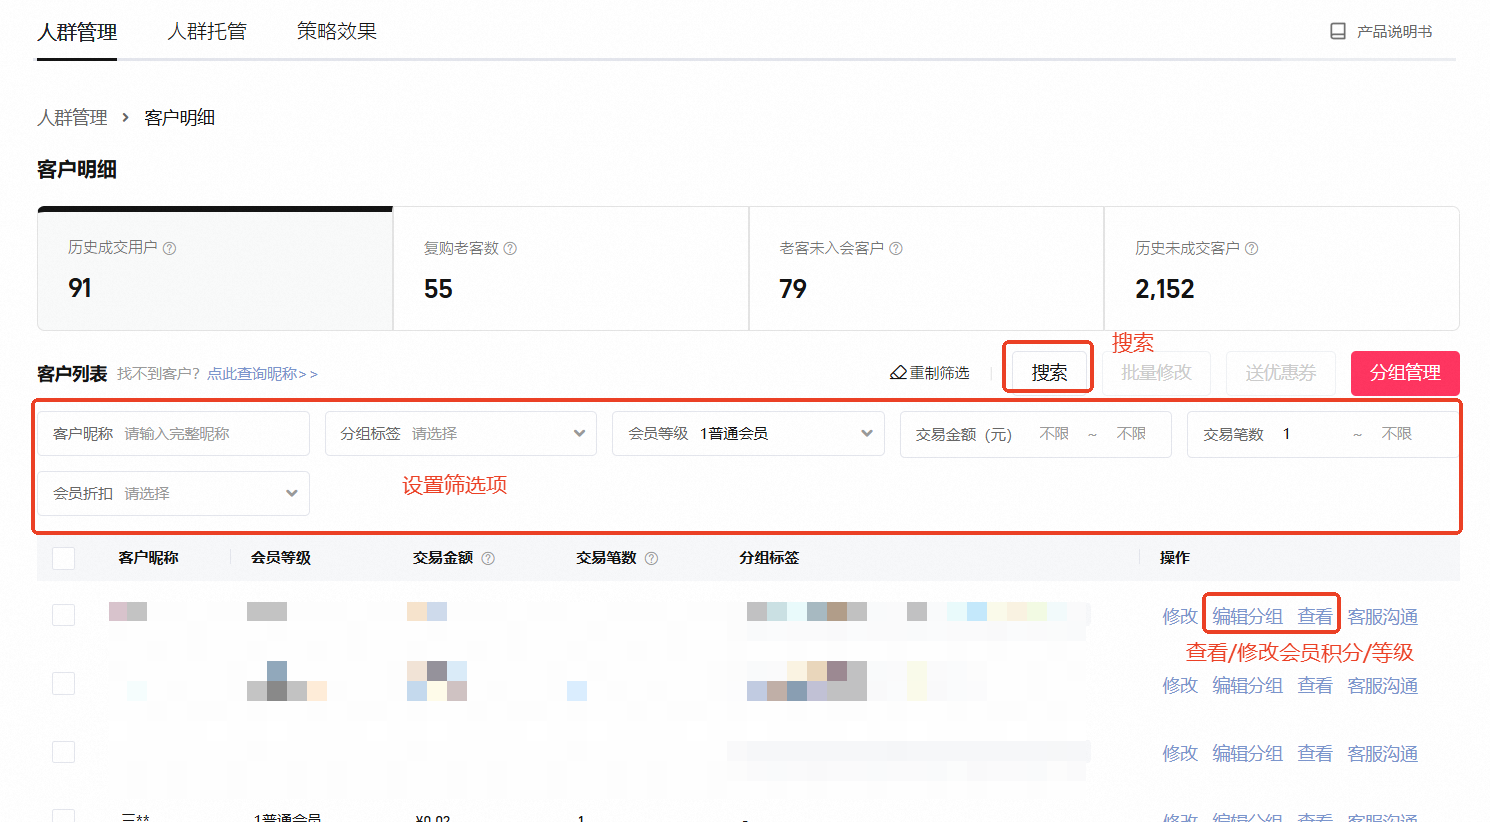1490x822 pixels.
Task: Click 修改 in first customer row
Action: 1180,617
